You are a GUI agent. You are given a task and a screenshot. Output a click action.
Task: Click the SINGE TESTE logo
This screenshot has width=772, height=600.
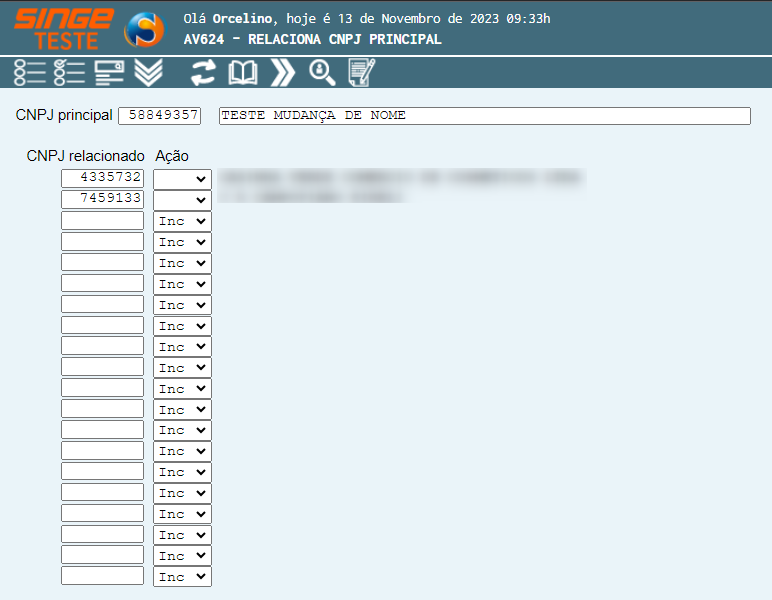pos(64,29)
